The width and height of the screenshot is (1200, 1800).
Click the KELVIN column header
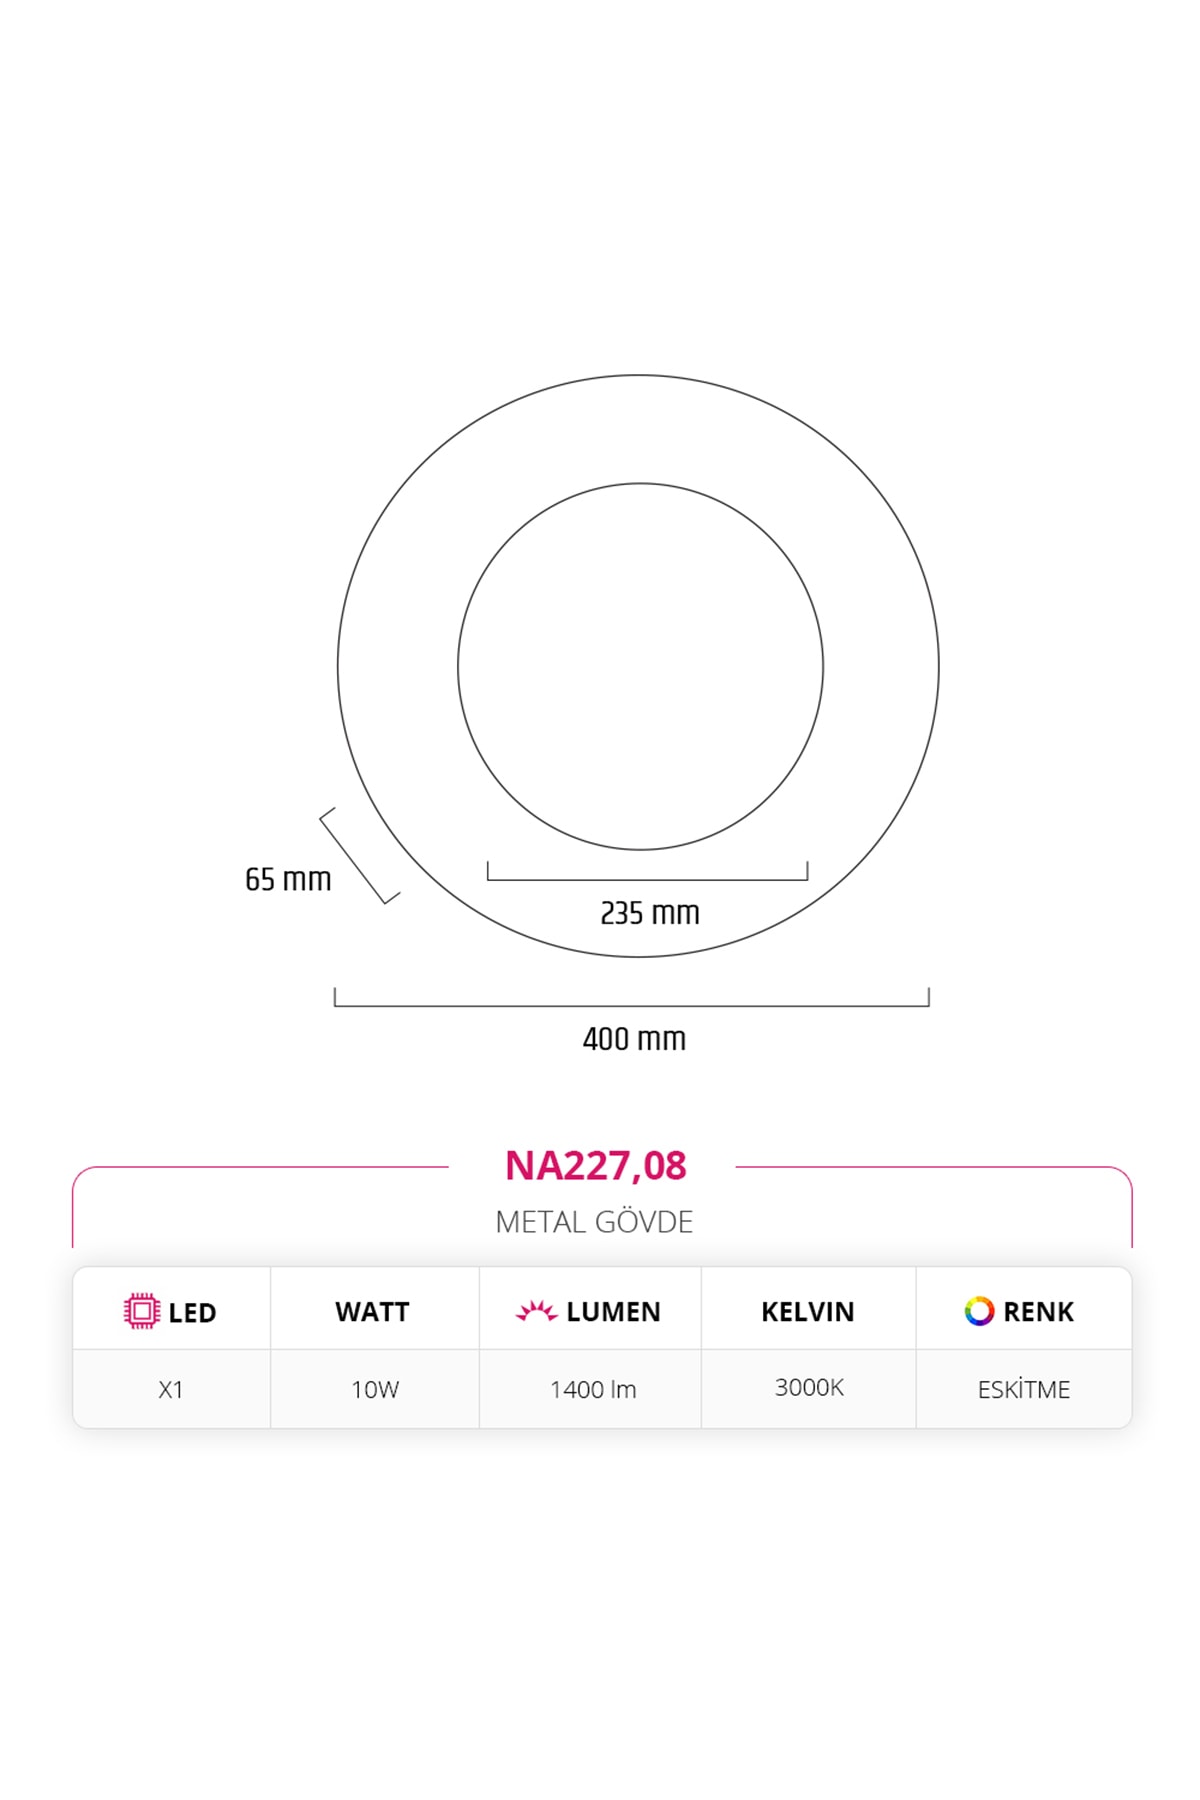807,1311
